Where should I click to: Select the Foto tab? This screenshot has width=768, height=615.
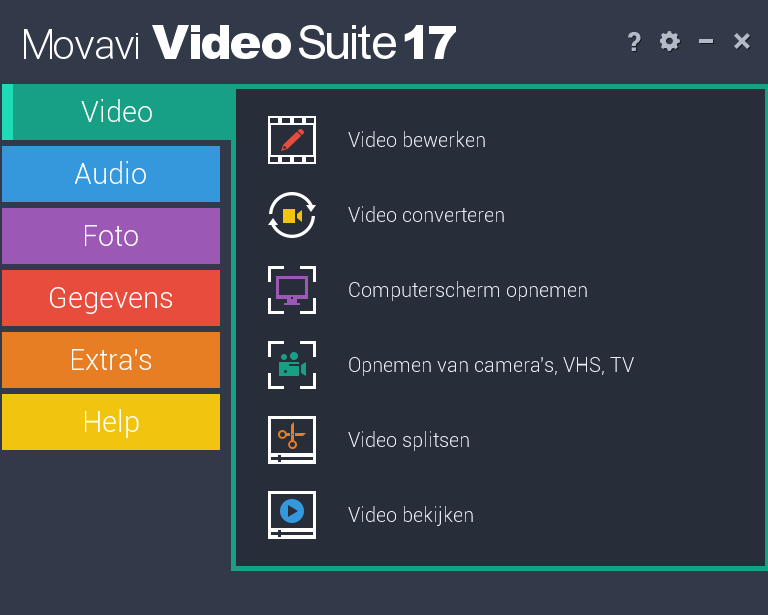coord(111,236)
